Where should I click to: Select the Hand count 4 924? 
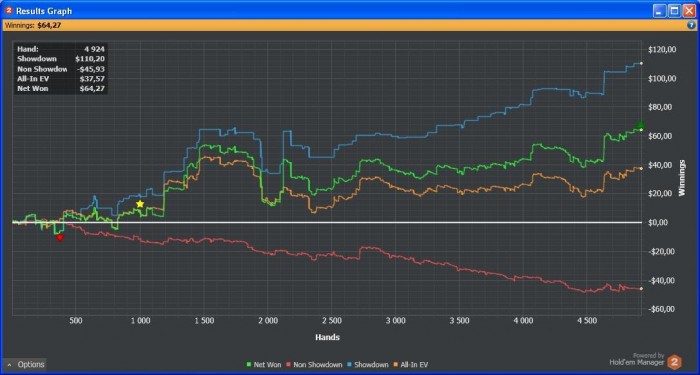coord(94,49)
